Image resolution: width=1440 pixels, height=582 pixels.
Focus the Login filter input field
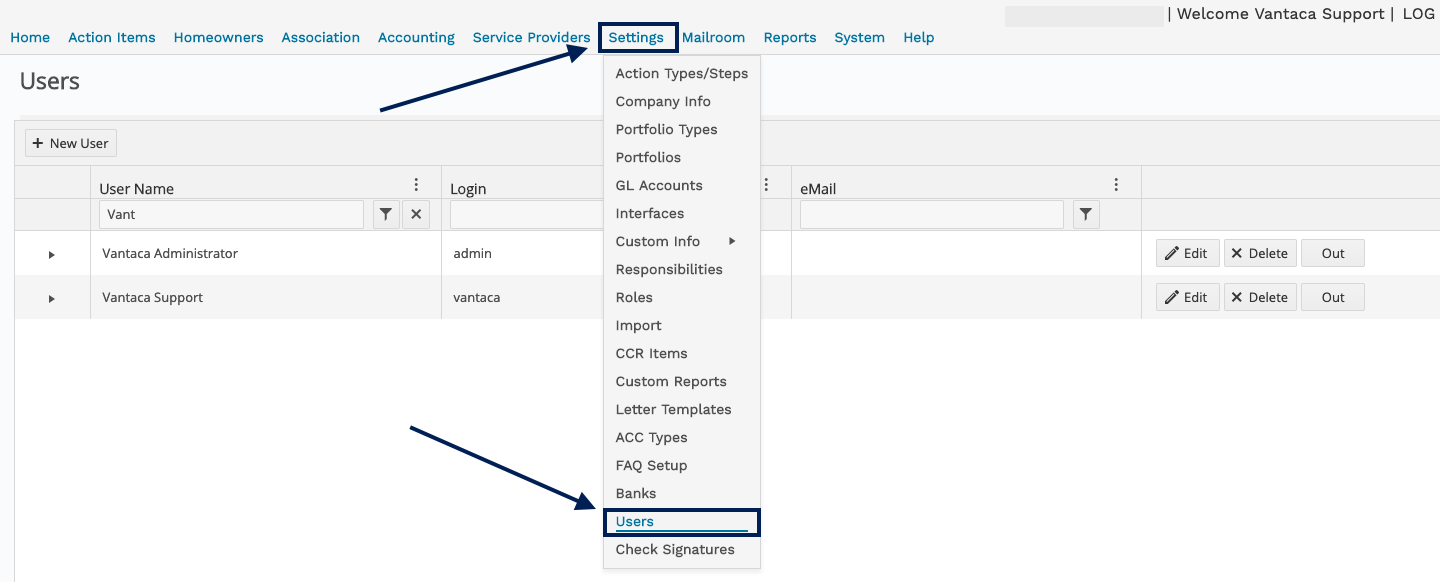click(526, 214)
